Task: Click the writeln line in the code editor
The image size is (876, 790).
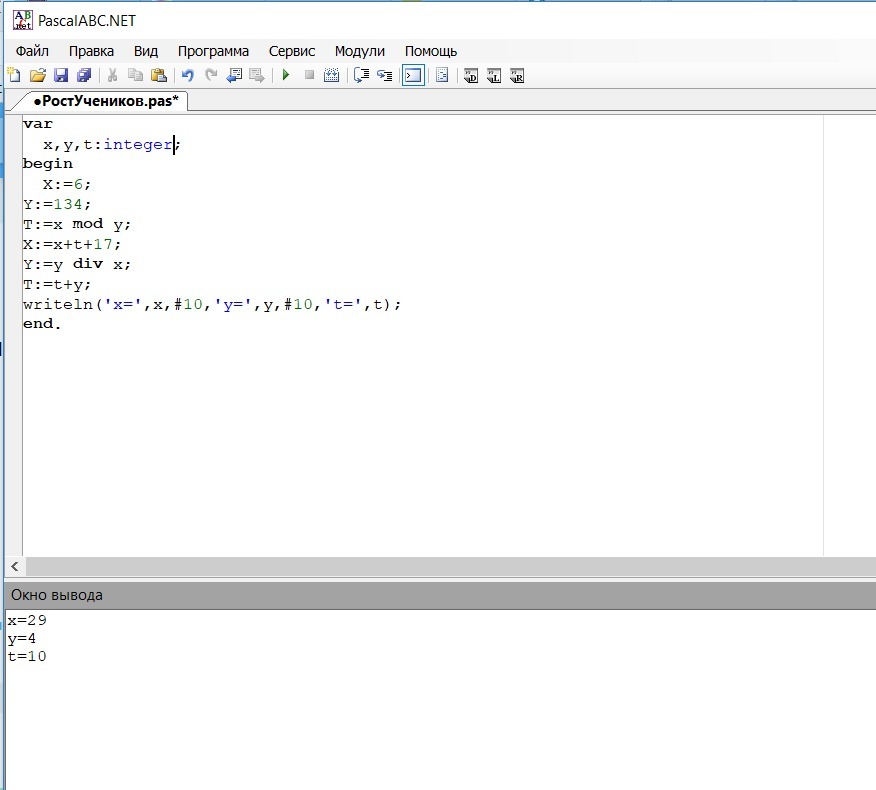Action: pyautogui.click(x=212, y=304)
